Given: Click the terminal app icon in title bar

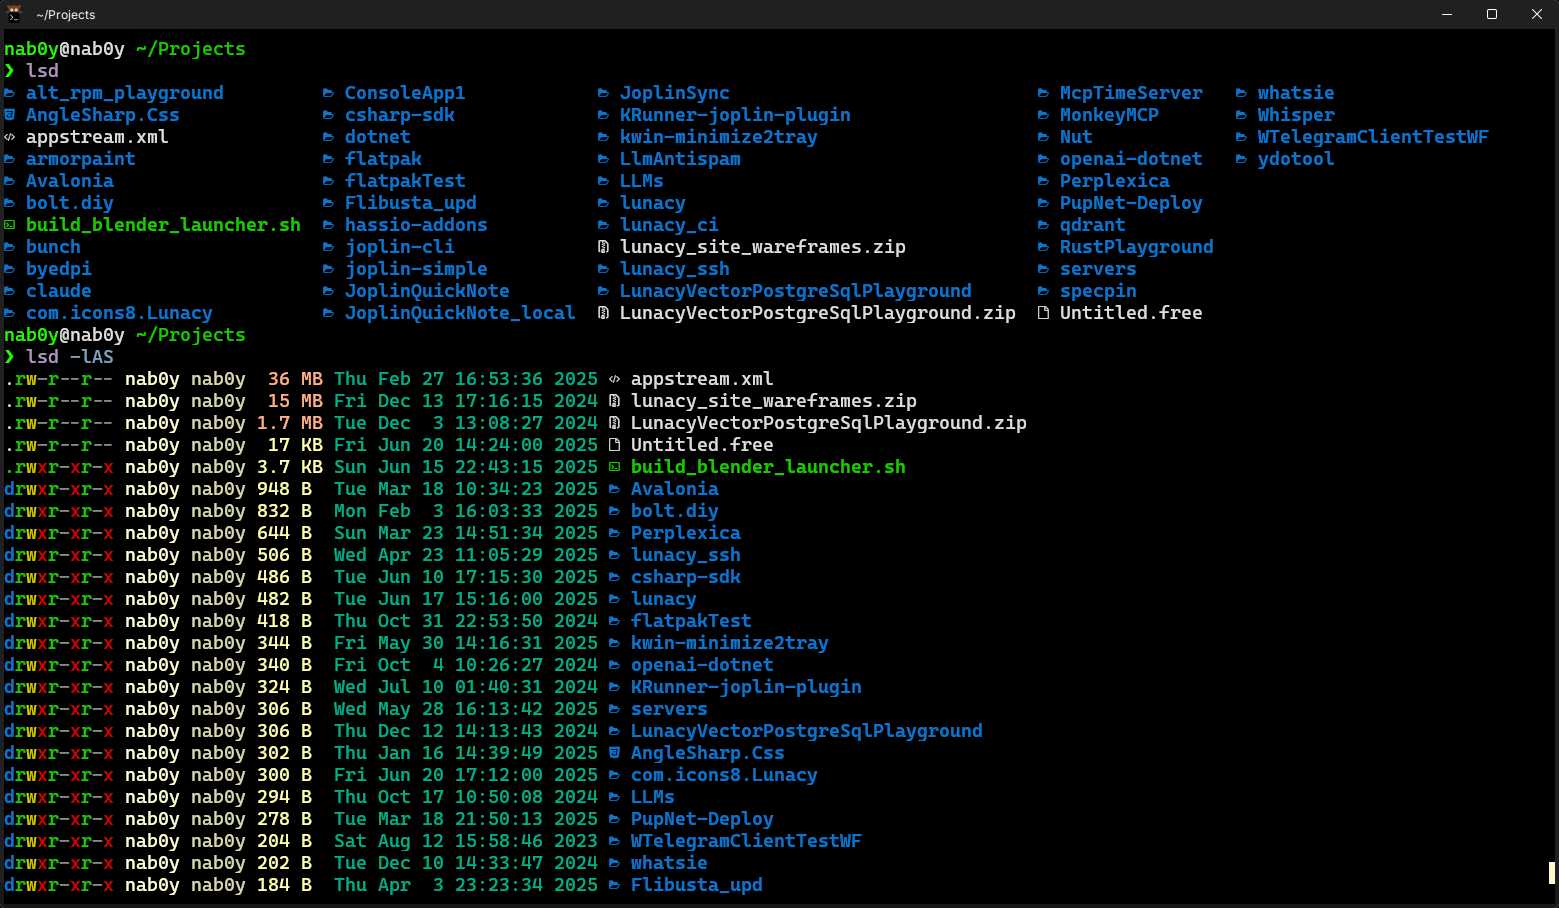Looking at the screenshot, I should point(14,14).
